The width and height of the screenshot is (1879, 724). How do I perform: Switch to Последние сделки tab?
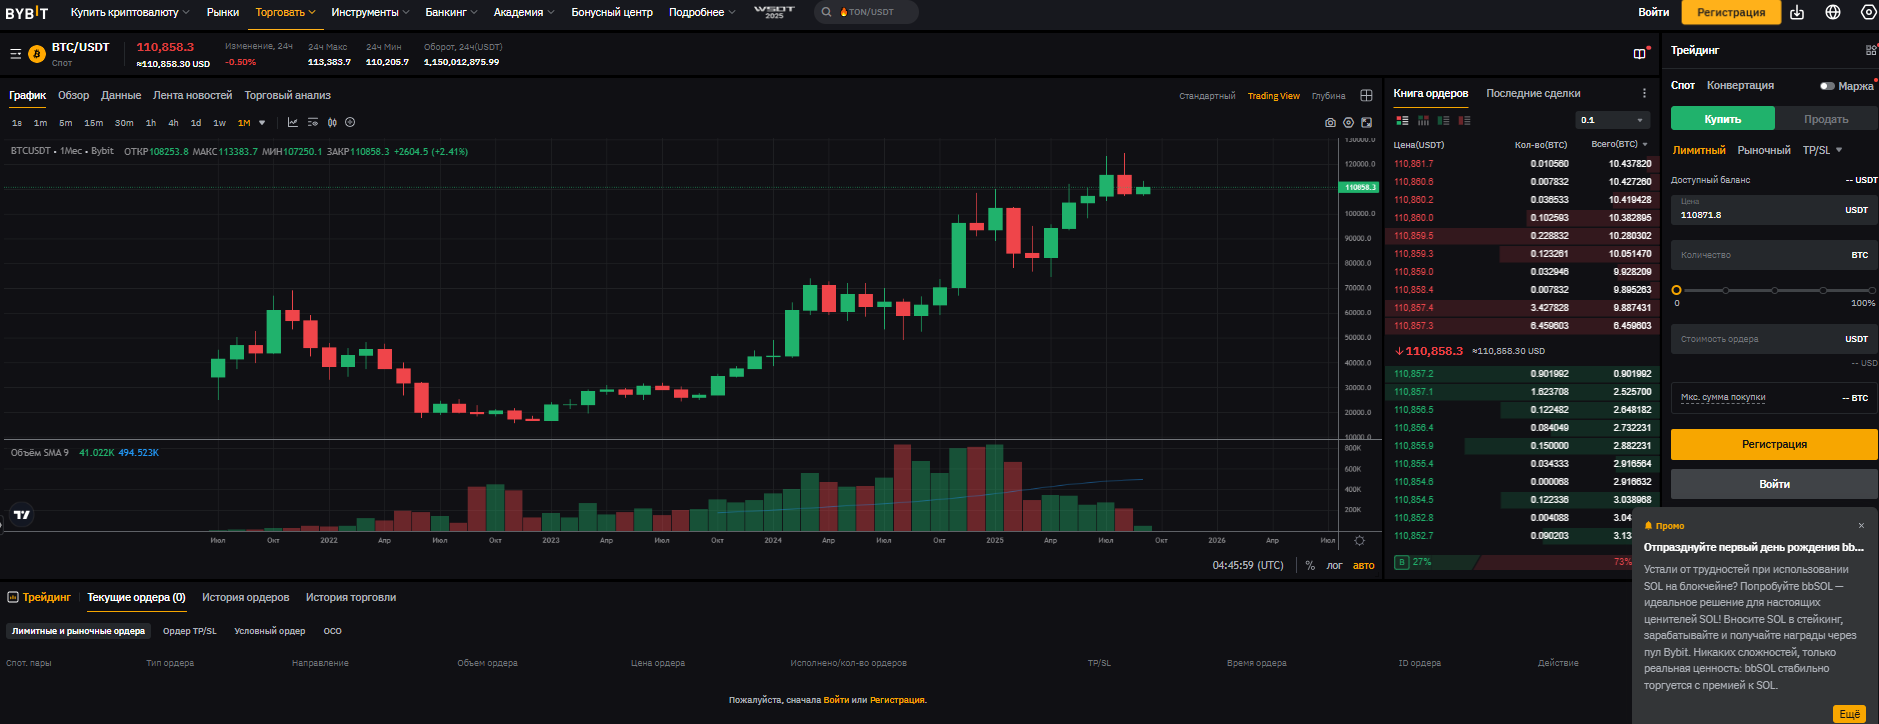1533,93
